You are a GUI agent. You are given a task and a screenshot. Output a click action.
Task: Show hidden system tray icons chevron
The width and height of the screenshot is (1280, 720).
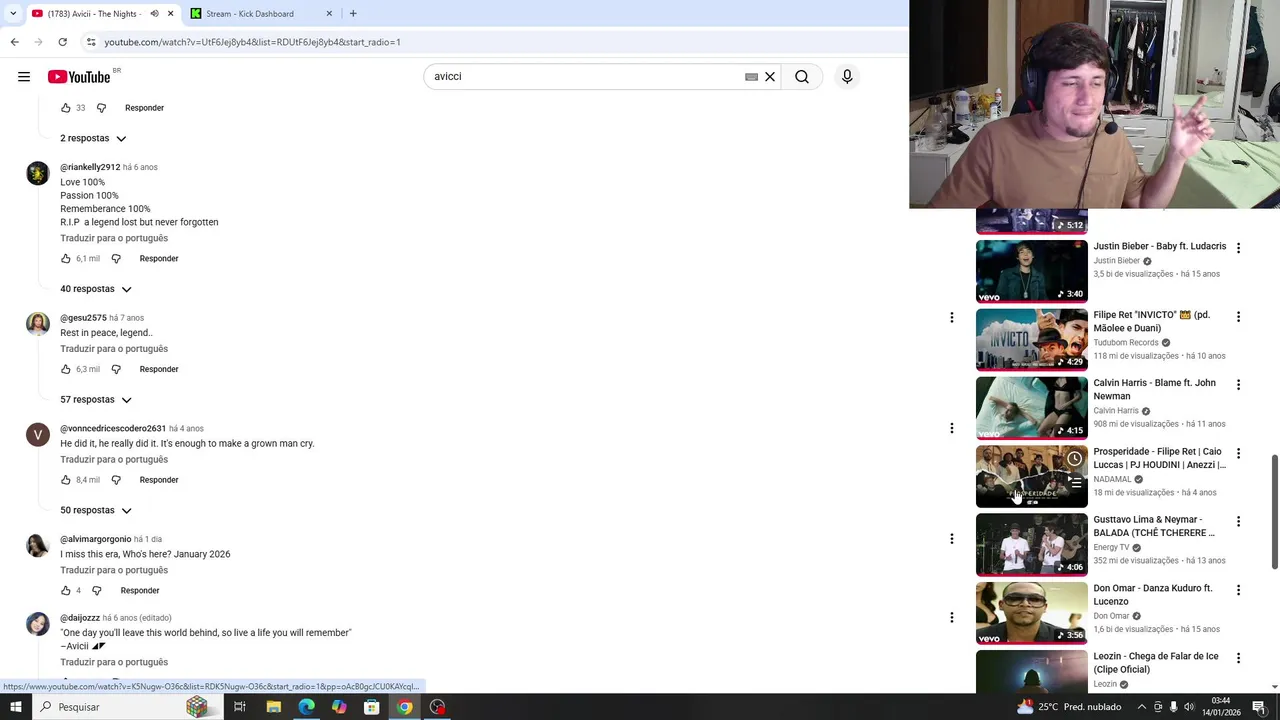pyautogui.click(x=1141, y=707)
